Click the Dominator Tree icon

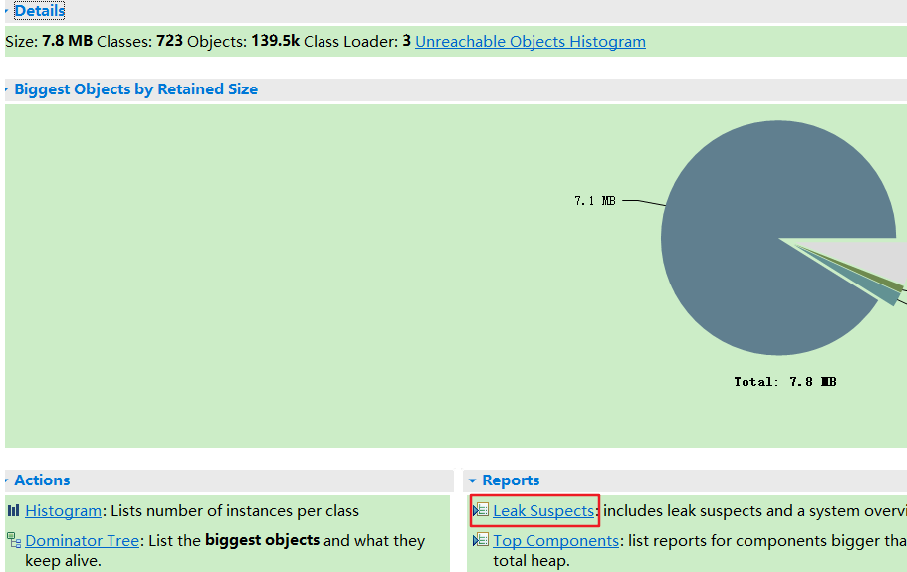[x=14, y=540]
